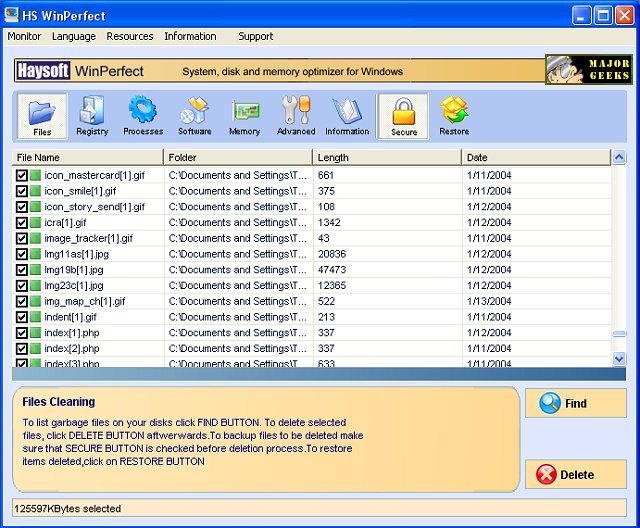The image size is (640, 528).
Task: Open the Resources menu
Action: (130, 36)
